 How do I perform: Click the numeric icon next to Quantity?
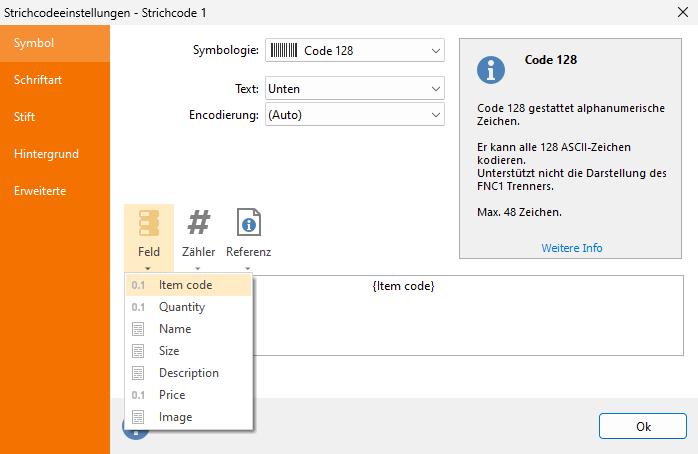[138, 307]
